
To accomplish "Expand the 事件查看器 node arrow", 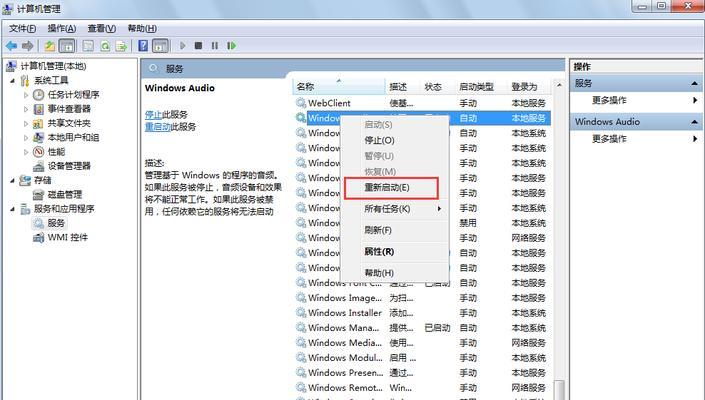I will tap(26, 109).
